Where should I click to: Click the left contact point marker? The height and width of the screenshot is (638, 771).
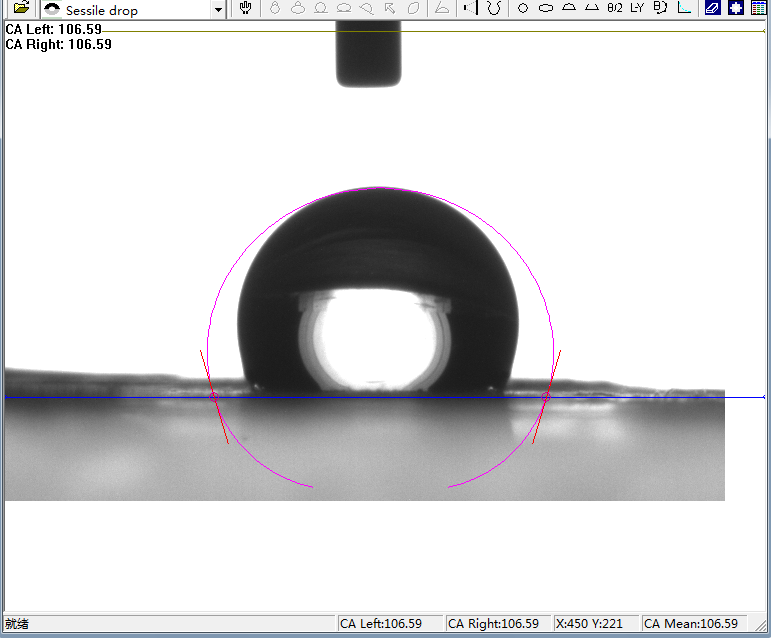[x=213, y=397]
